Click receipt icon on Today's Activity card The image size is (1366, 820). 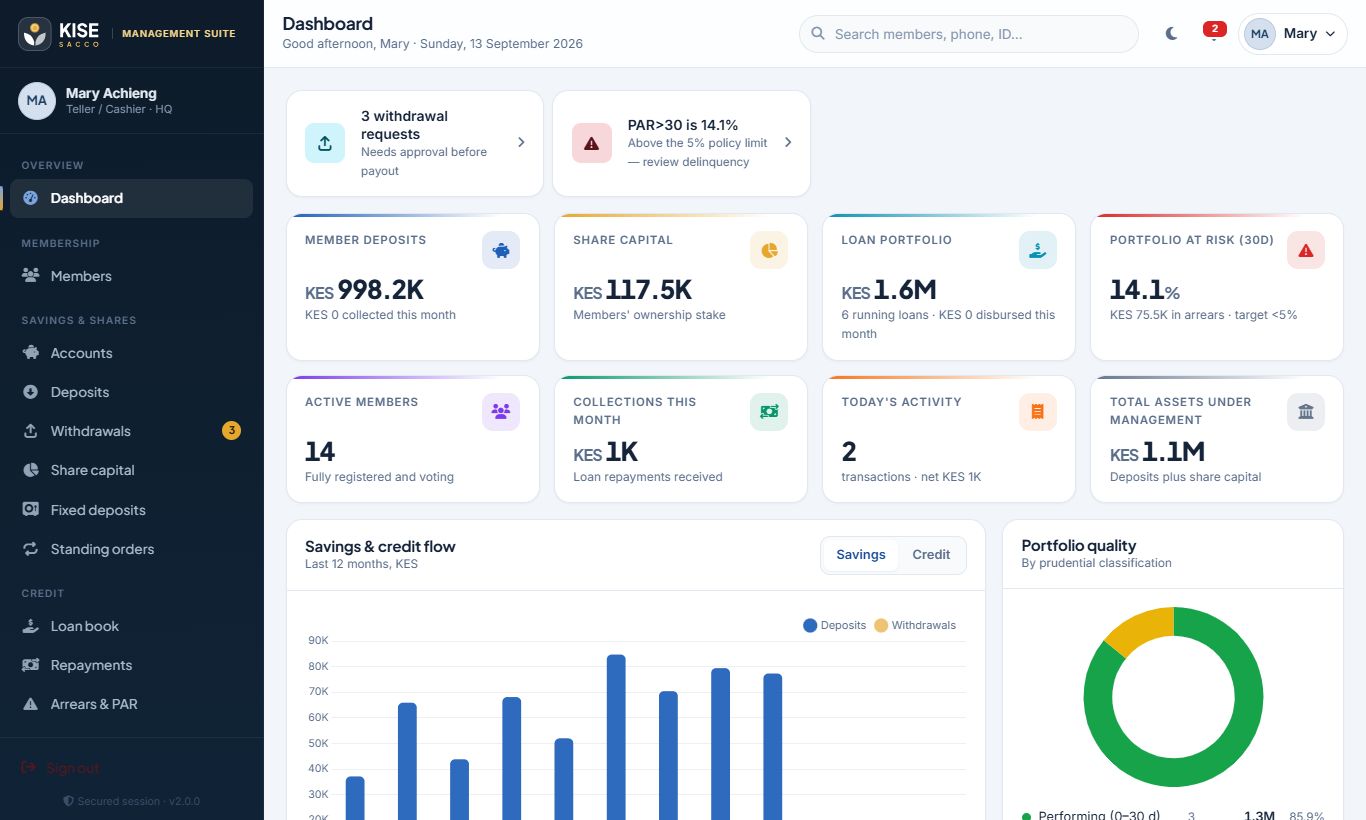1038,412
